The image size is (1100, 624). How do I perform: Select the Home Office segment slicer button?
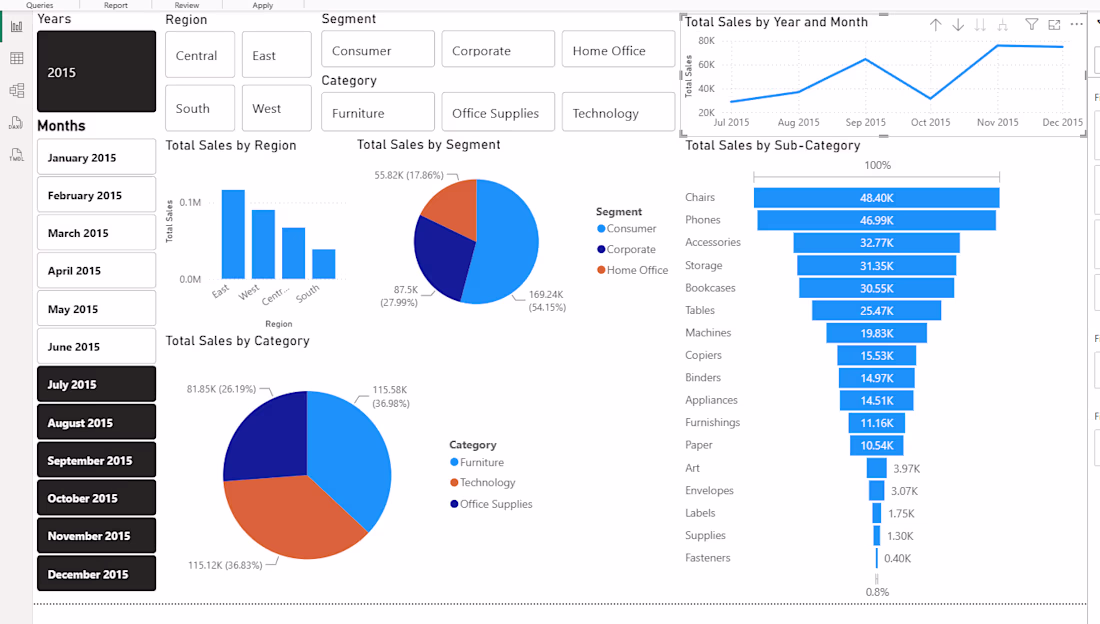point(618,49)
